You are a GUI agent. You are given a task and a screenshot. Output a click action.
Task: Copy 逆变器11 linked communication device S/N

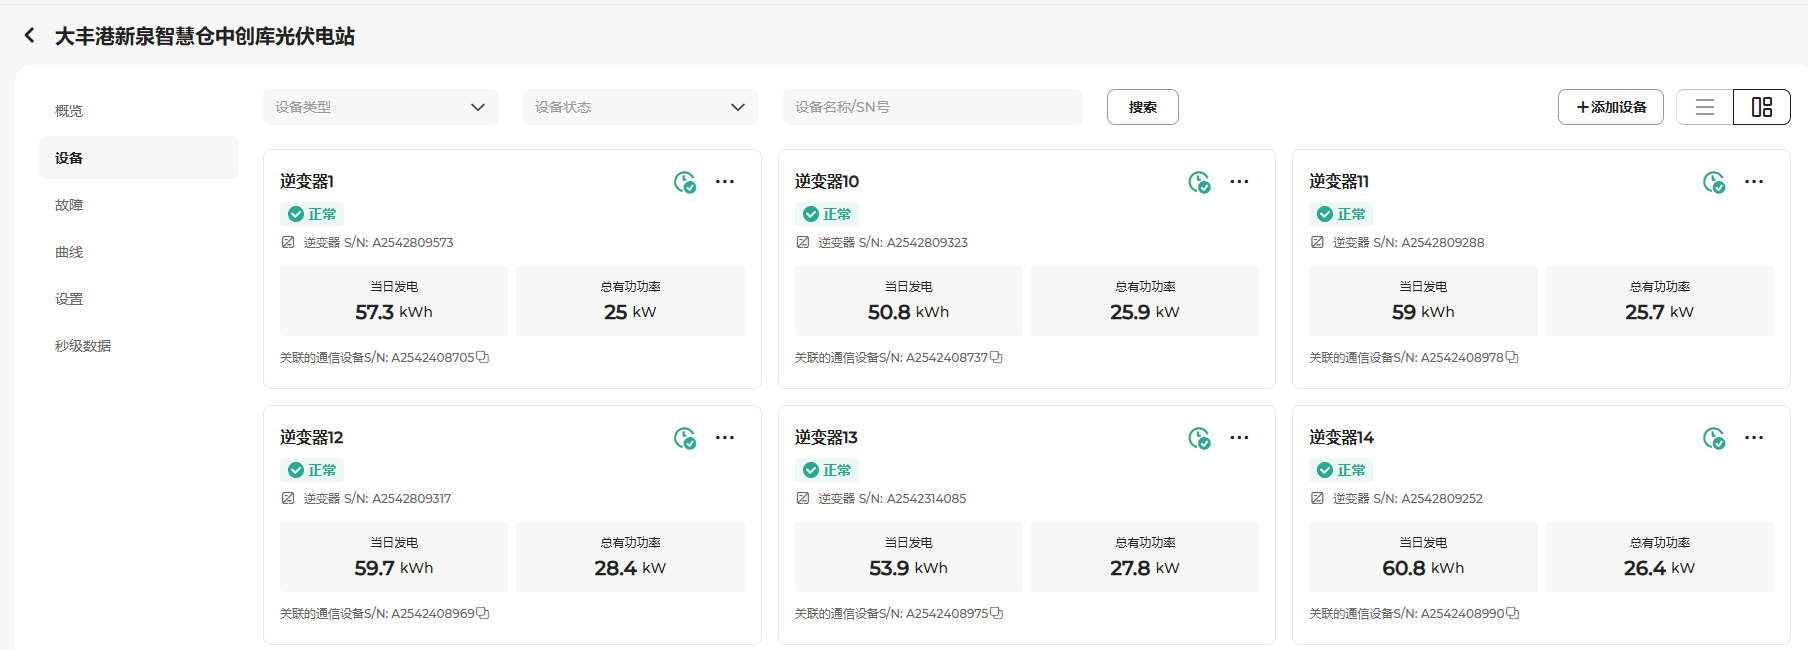(1512, 357)
